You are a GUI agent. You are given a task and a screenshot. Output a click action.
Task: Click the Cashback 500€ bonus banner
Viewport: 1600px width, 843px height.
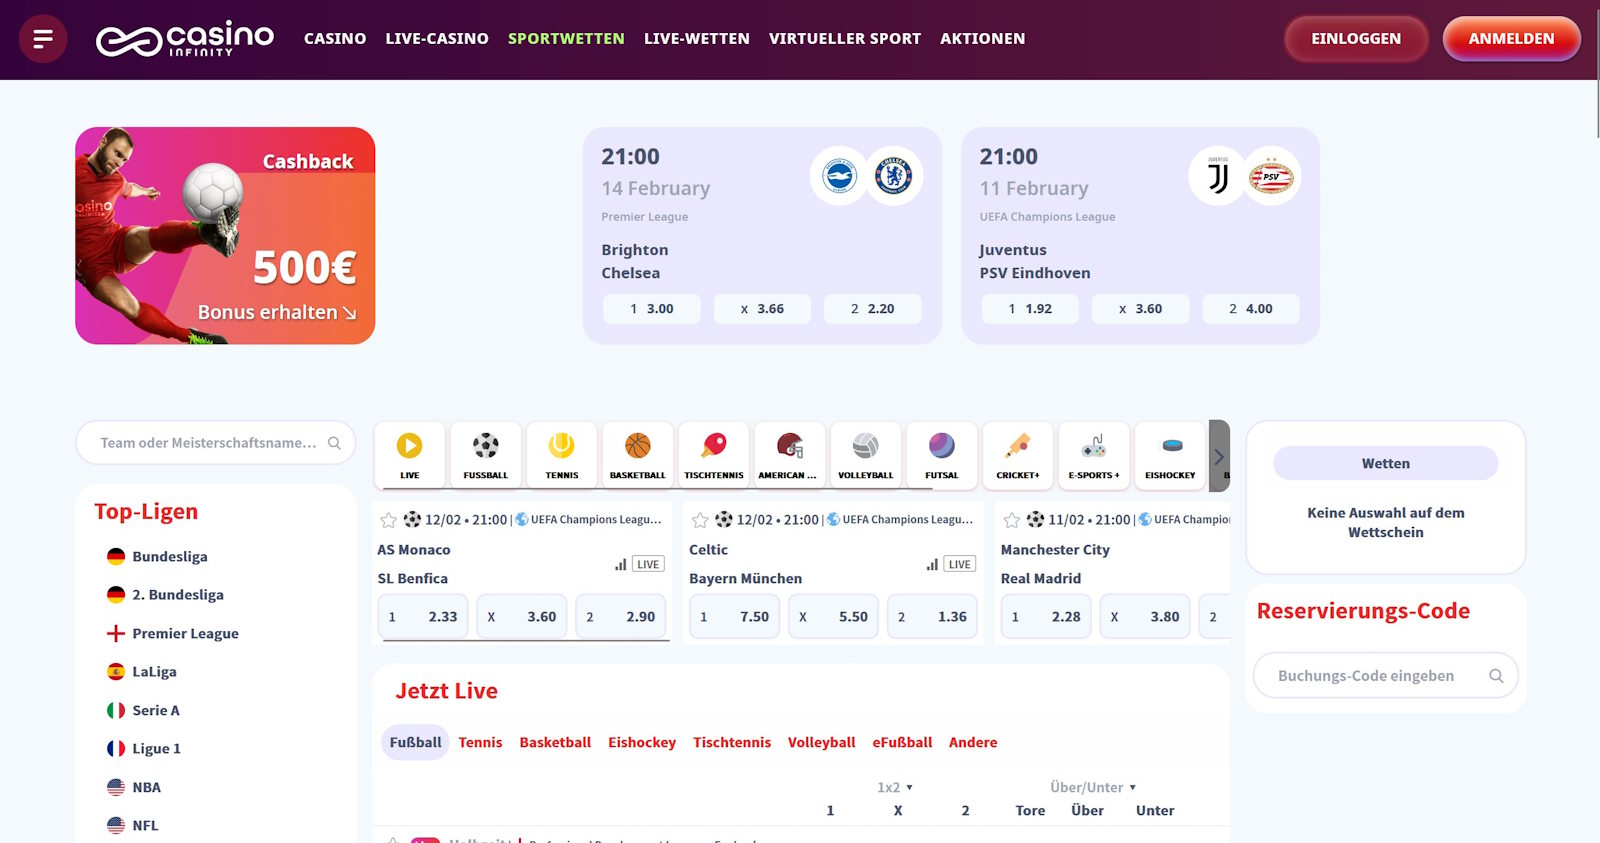225,236
